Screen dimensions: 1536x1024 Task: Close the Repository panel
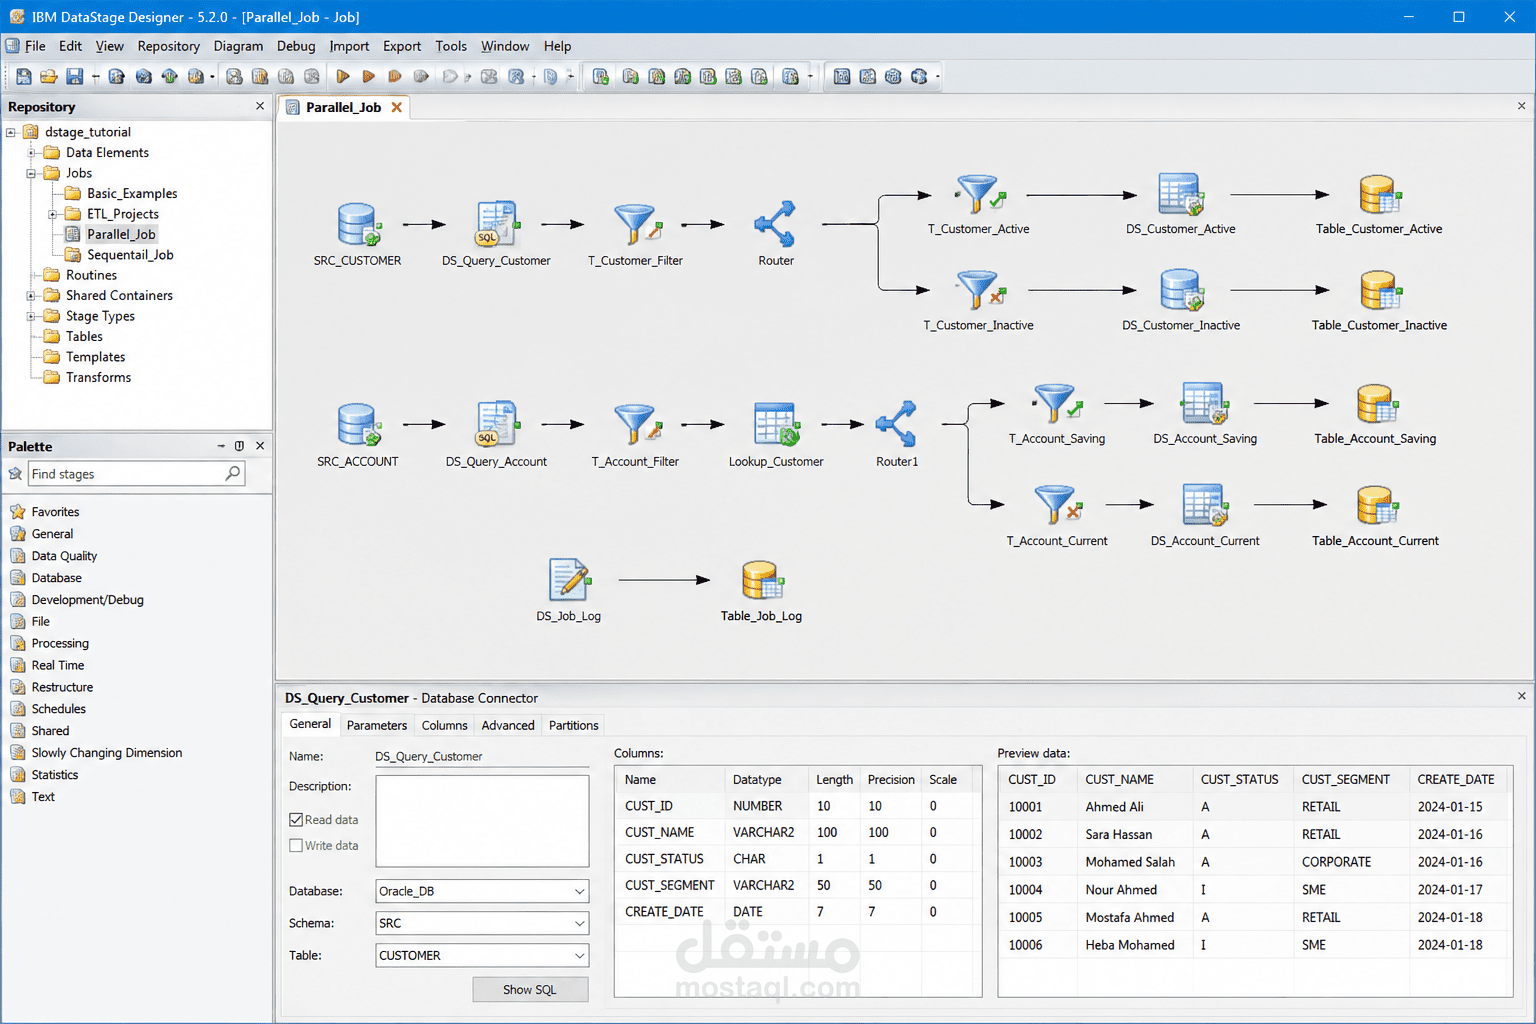point(260,106)
